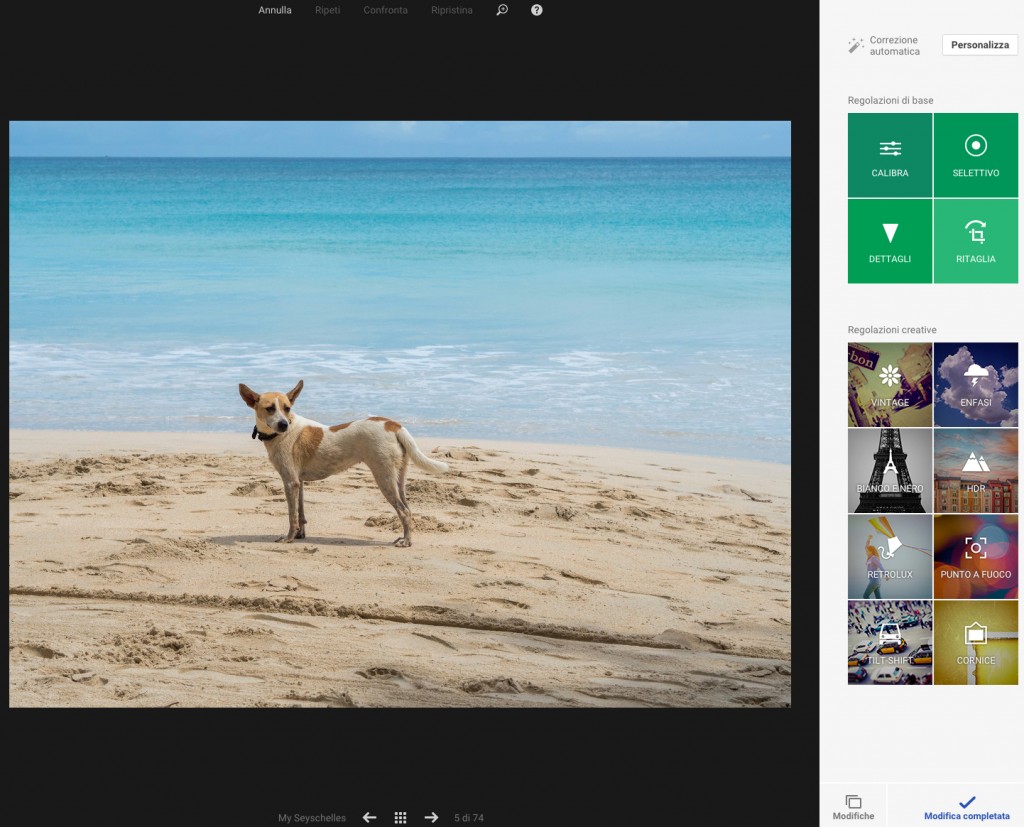Add a Cornice frame

(x=975, y=643)
